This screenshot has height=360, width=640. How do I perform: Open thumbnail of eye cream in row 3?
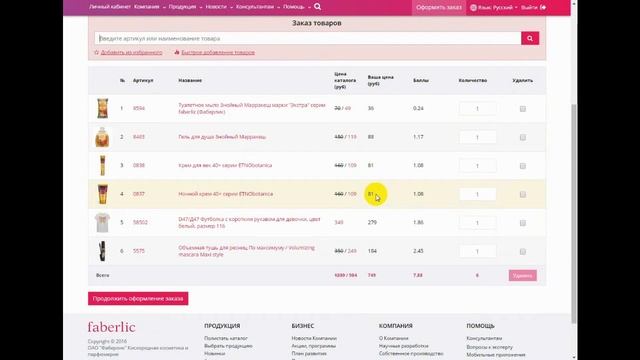point(102,165)
